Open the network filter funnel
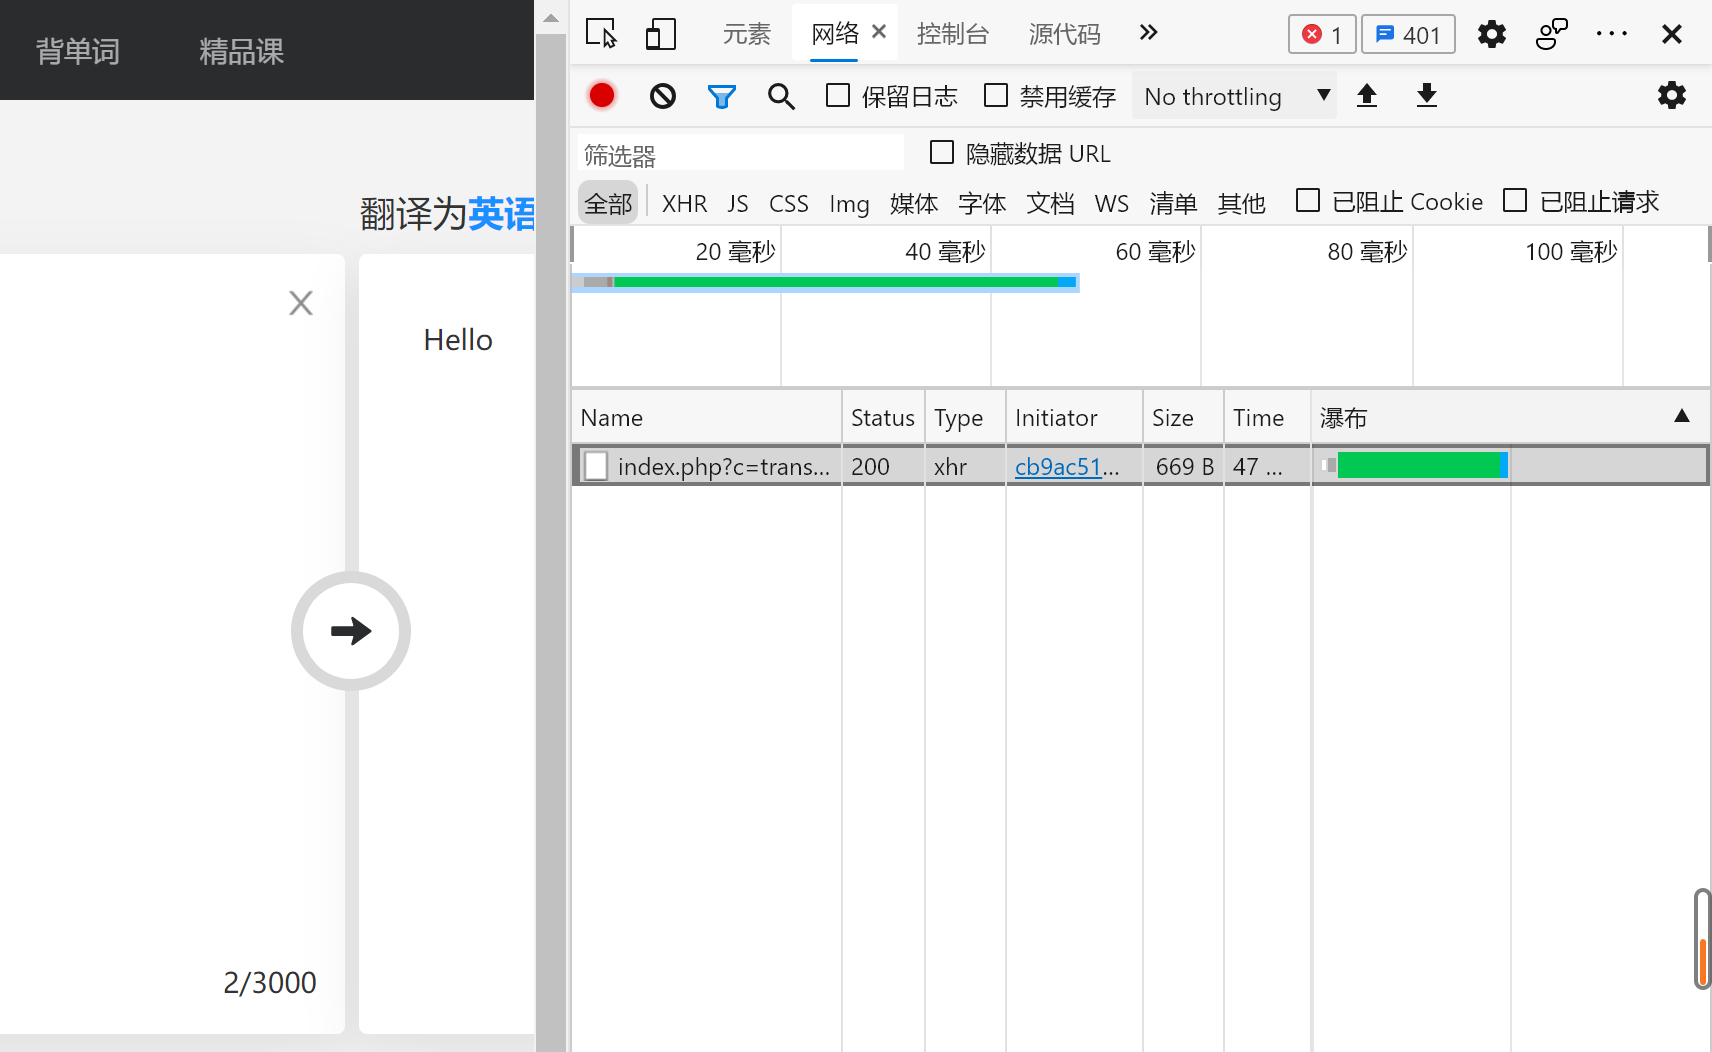 click(722, 95)
